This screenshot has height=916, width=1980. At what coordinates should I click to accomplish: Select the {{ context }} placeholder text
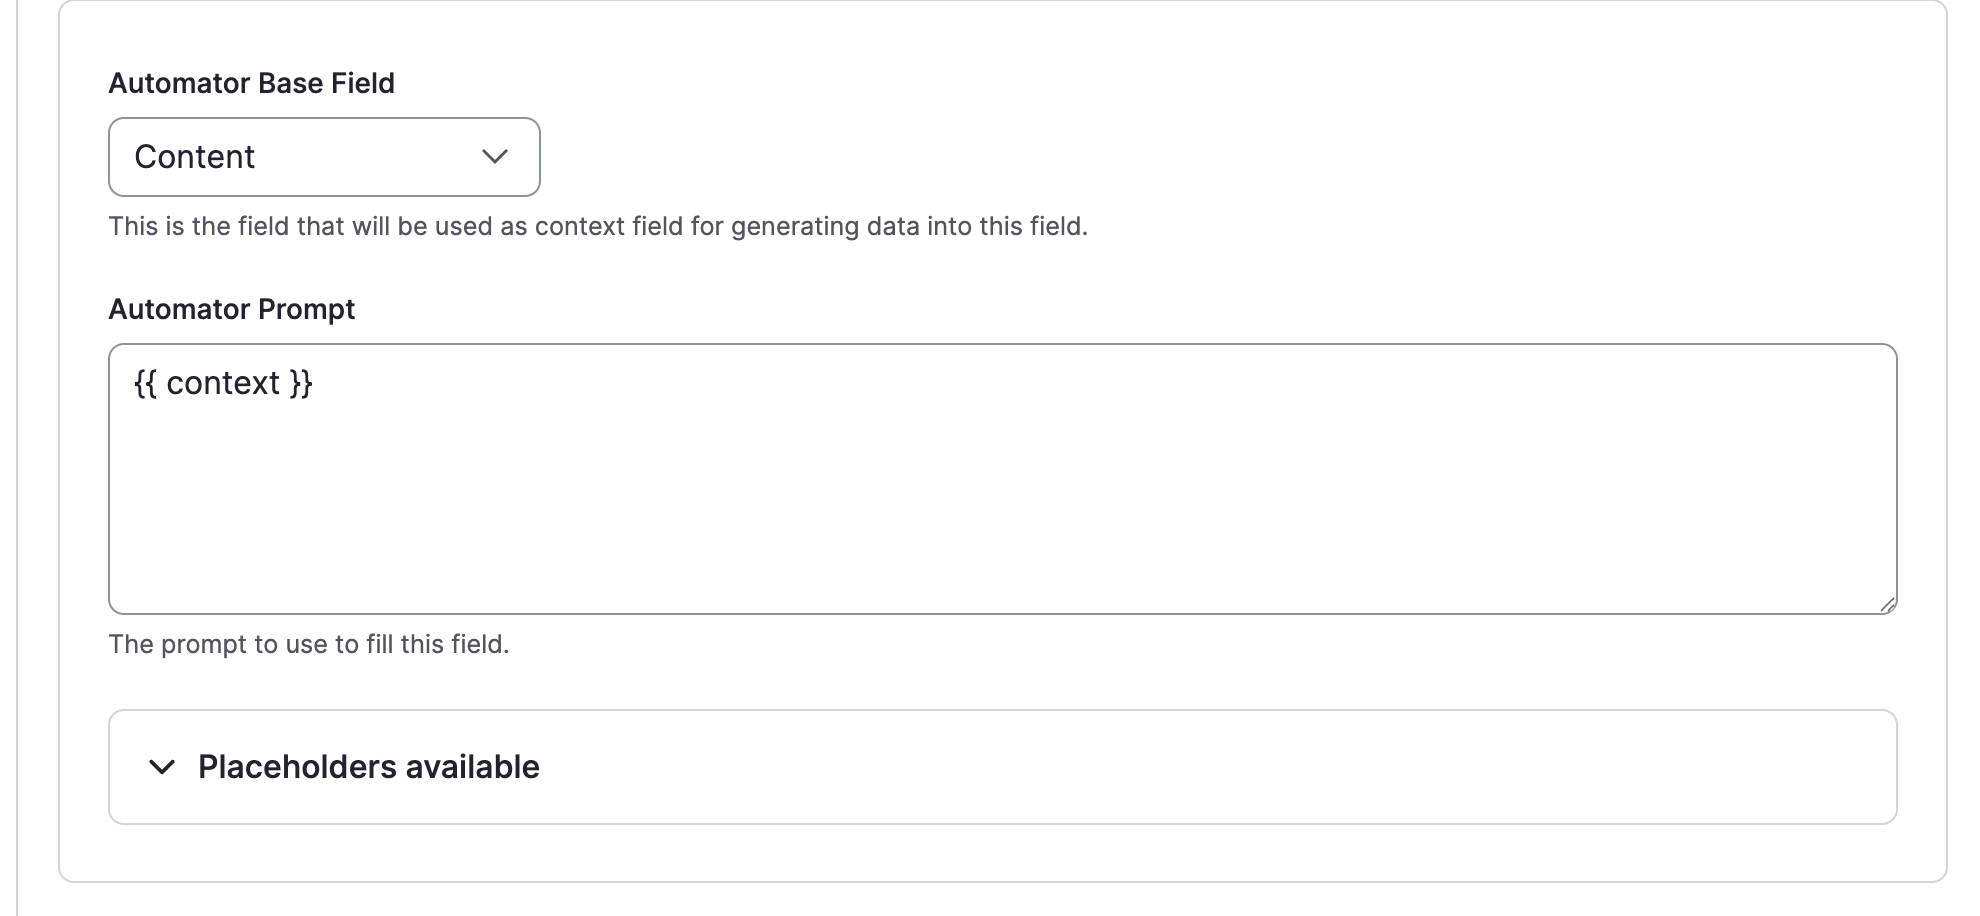pyautogui.click(x=222, y=382)
